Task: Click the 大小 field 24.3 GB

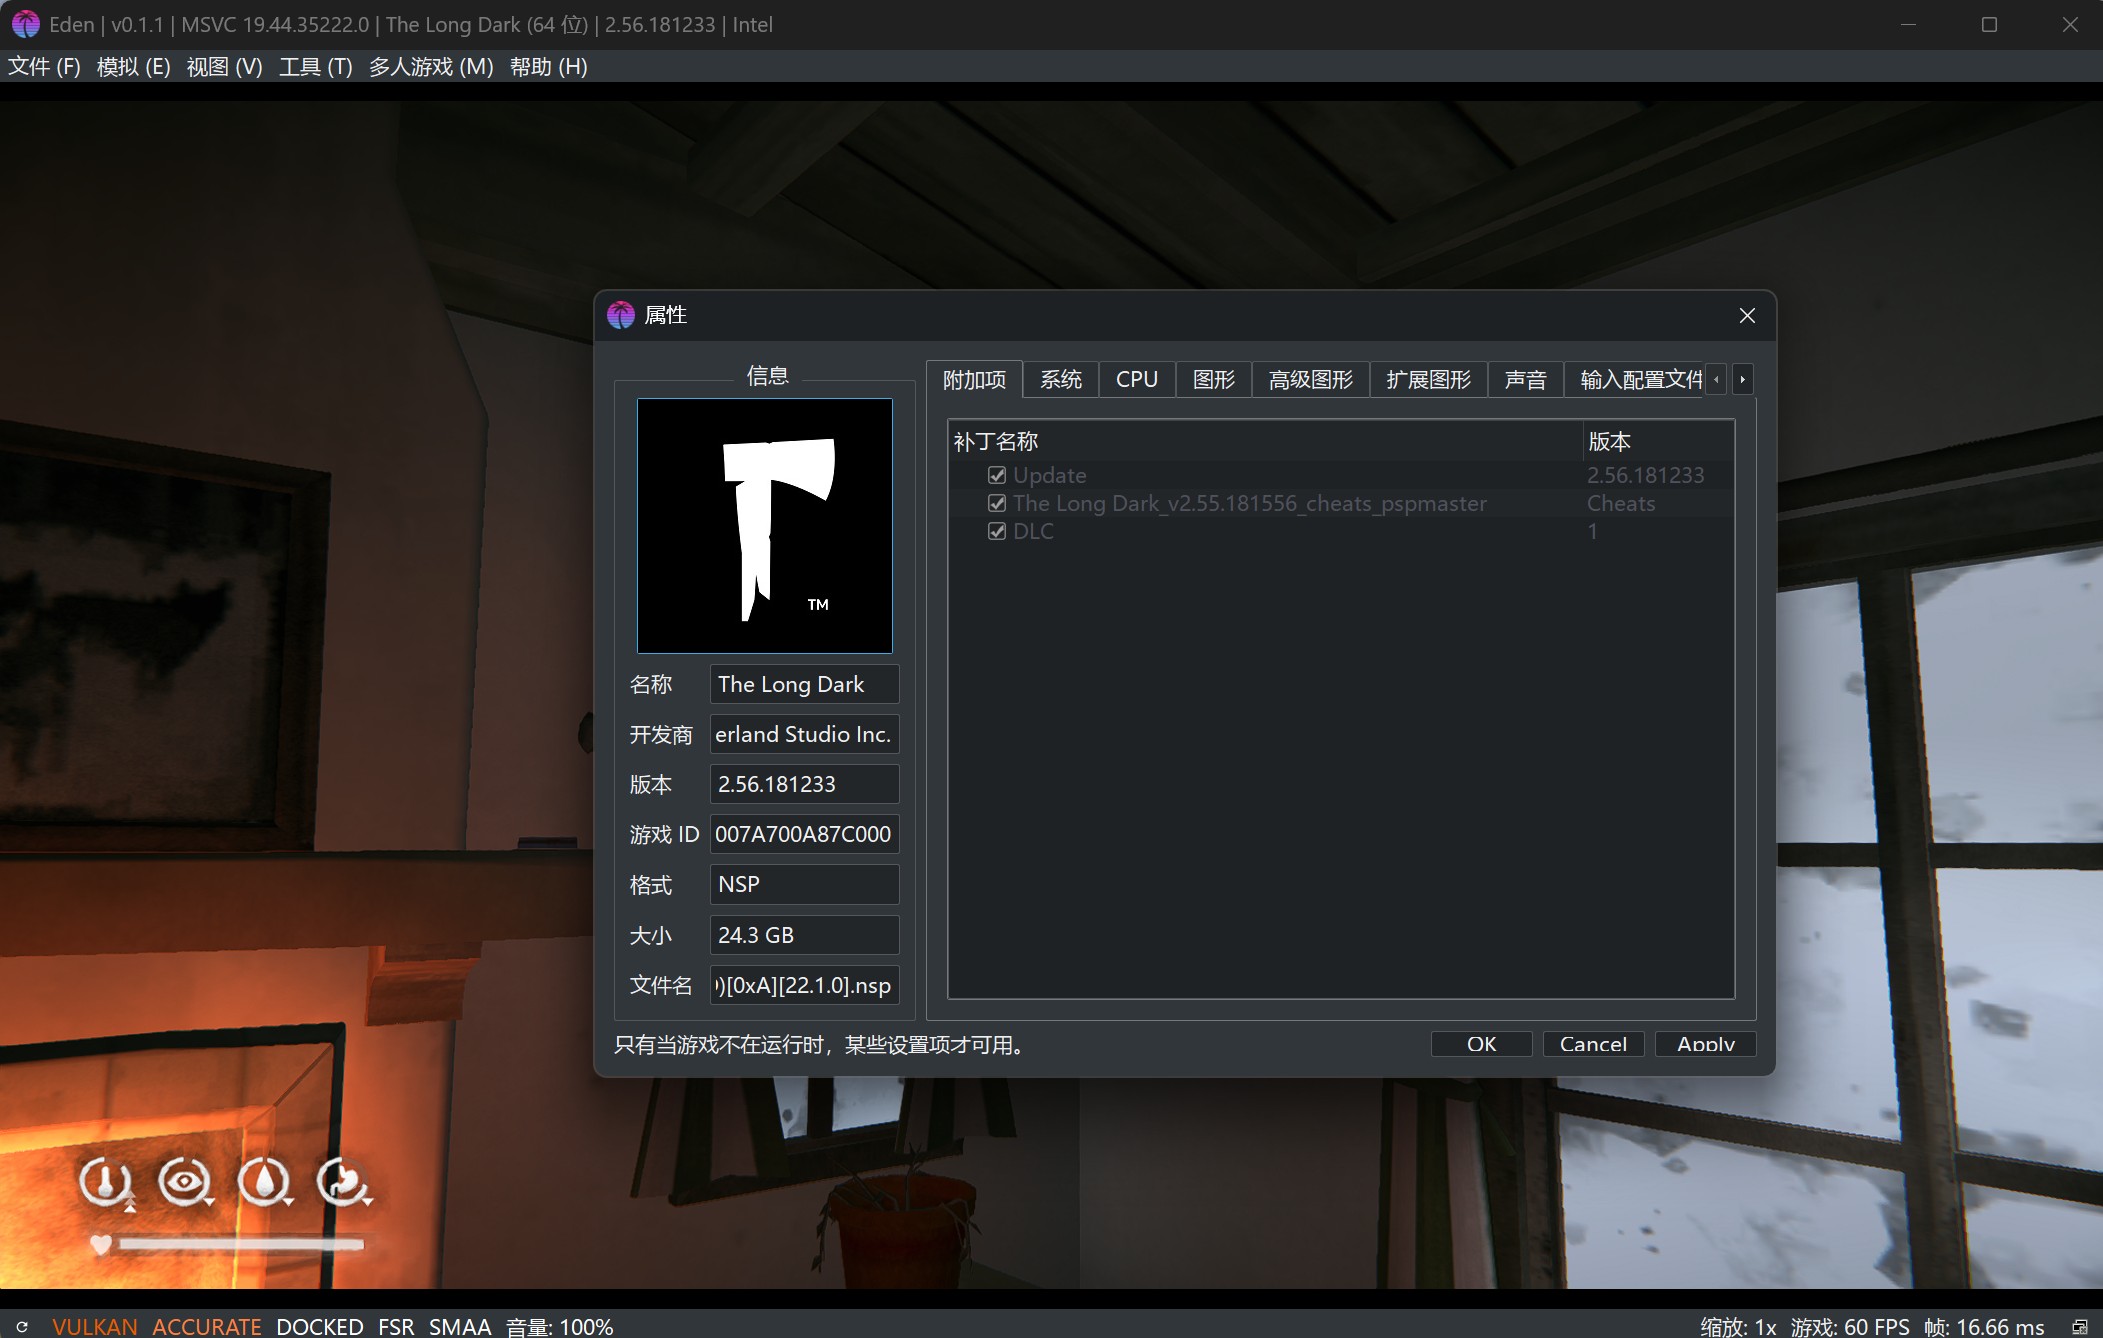Action: 805,935
